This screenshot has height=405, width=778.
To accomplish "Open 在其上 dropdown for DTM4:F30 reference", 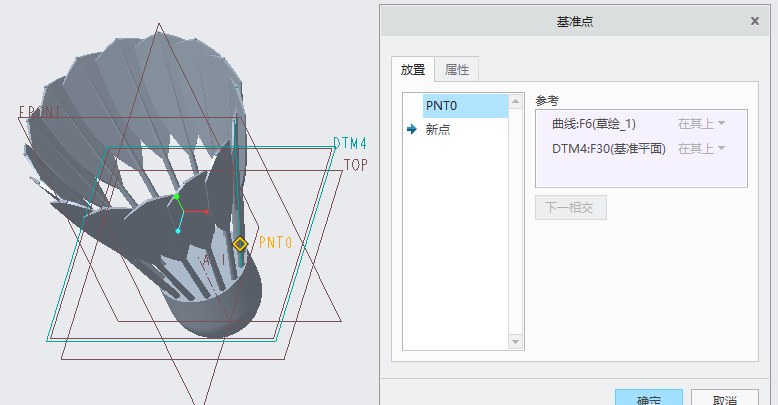I will [701, 148].
